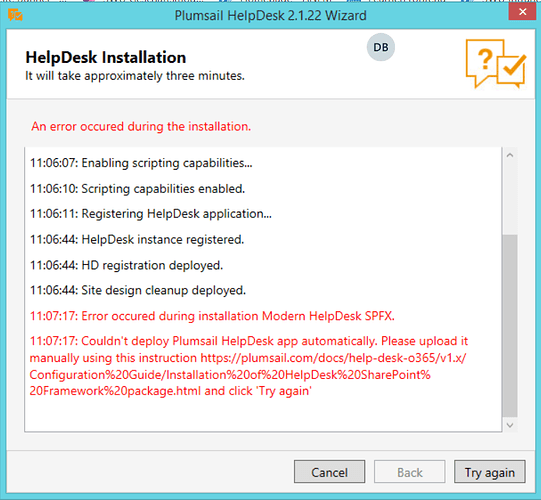
Task: Select the 'Error occured during installation Modern HelpDesk SPFX' line
Action: [x=212, y=316]
